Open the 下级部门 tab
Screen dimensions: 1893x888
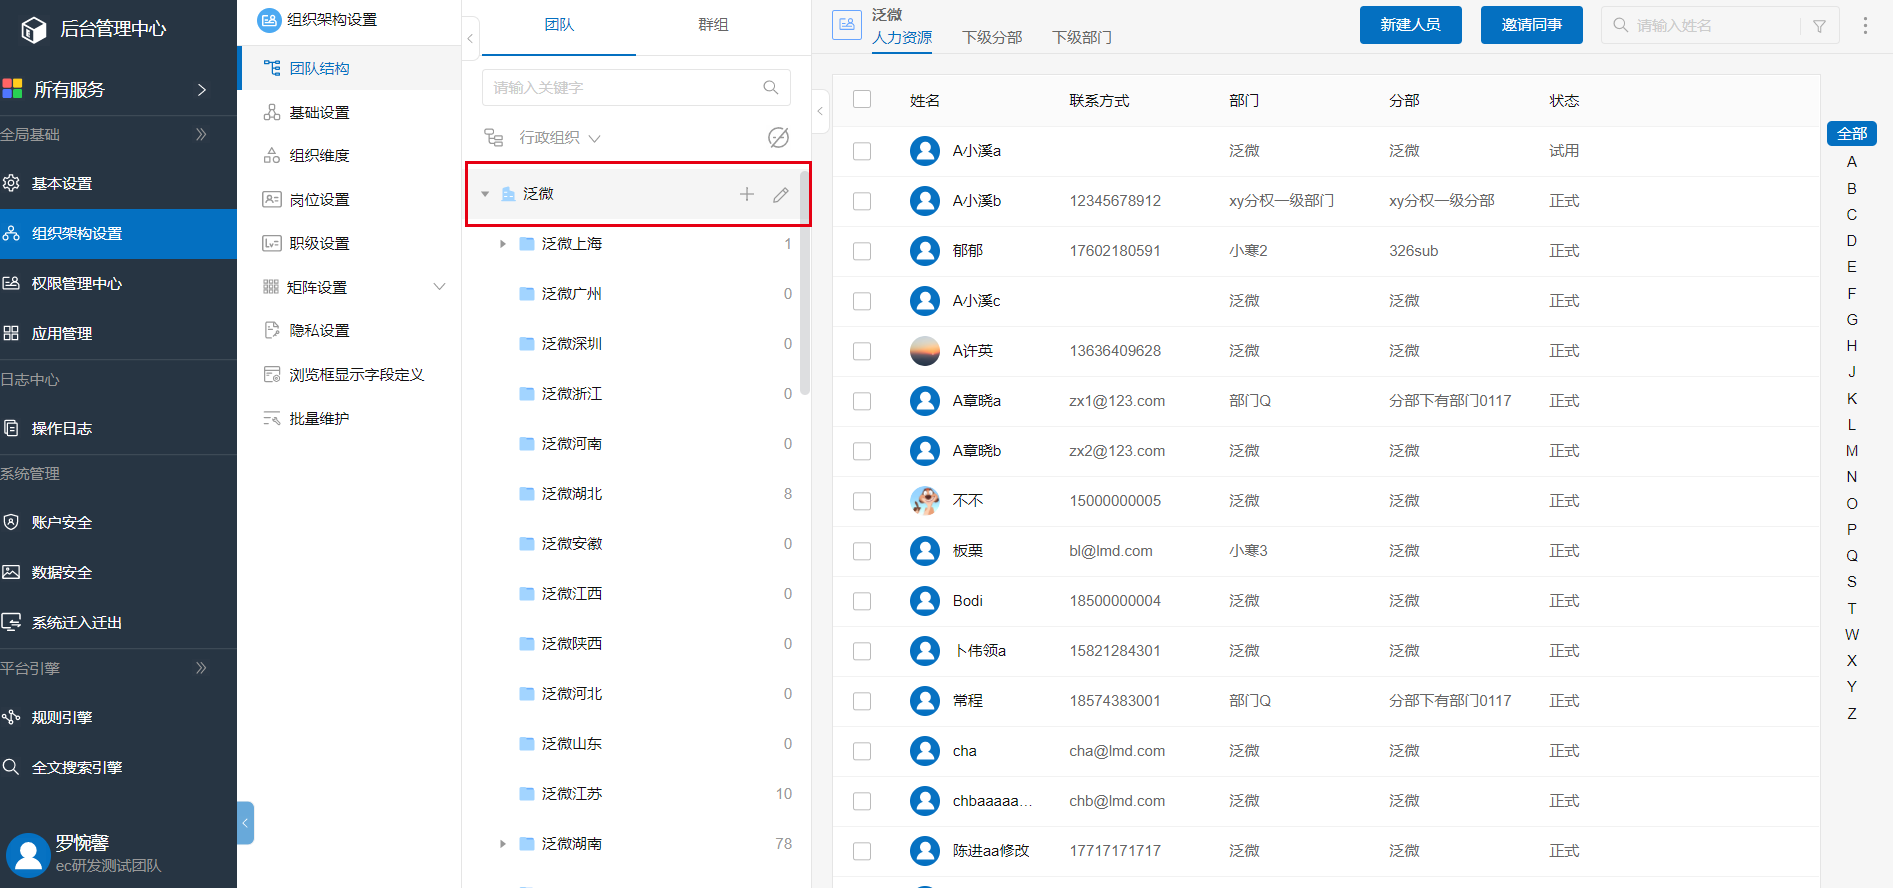1082,37
